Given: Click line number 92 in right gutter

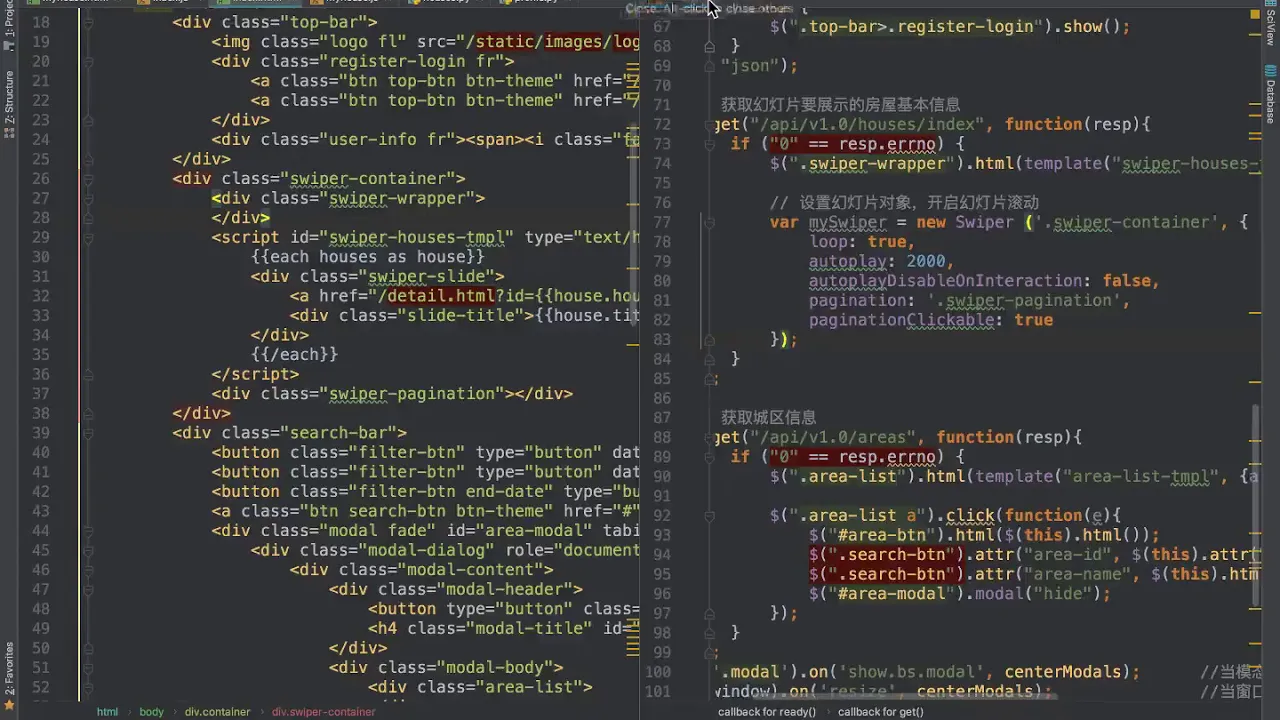Looking at the screenshot, I should (661, 516).
